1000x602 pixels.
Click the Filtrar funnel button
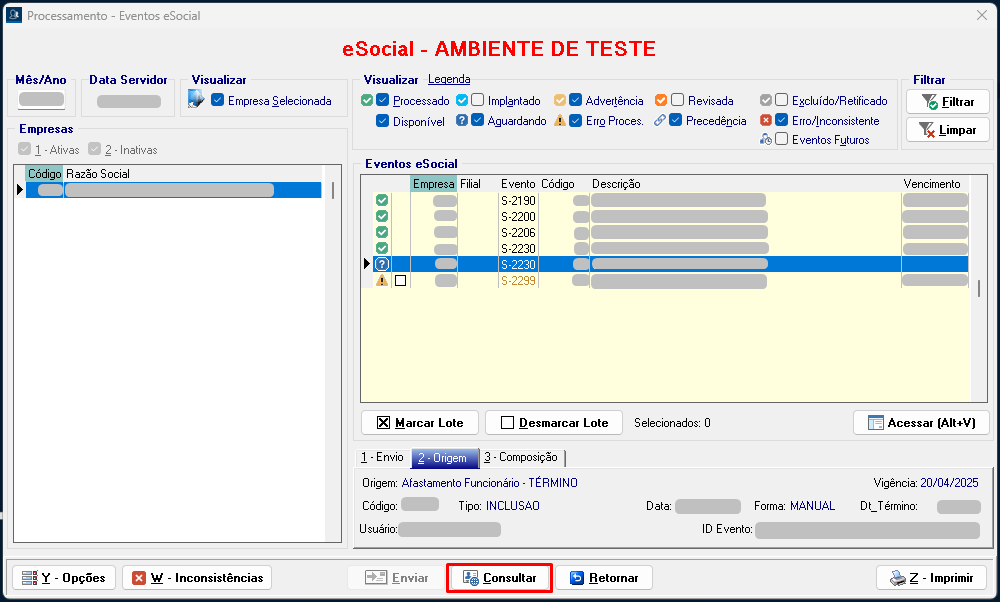[947, 102]
